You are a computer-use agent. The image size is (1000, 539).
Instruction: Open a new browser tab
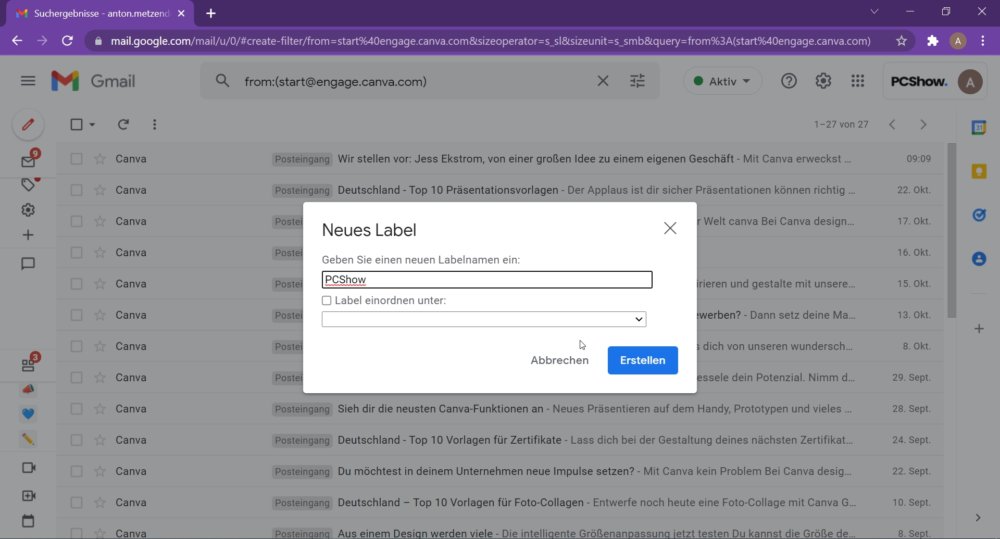210,13
